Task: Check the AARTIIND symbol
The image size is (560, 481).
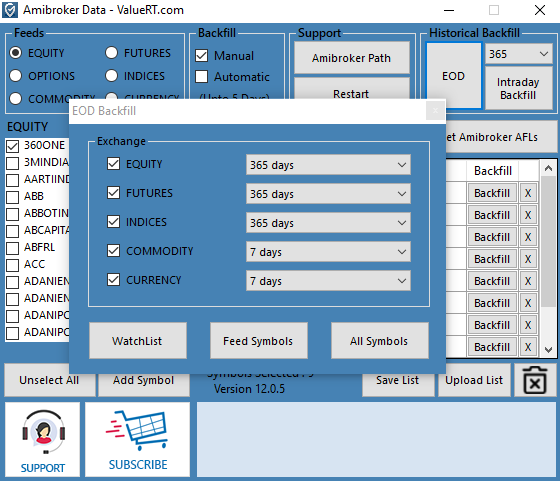Action: [12, 180]
